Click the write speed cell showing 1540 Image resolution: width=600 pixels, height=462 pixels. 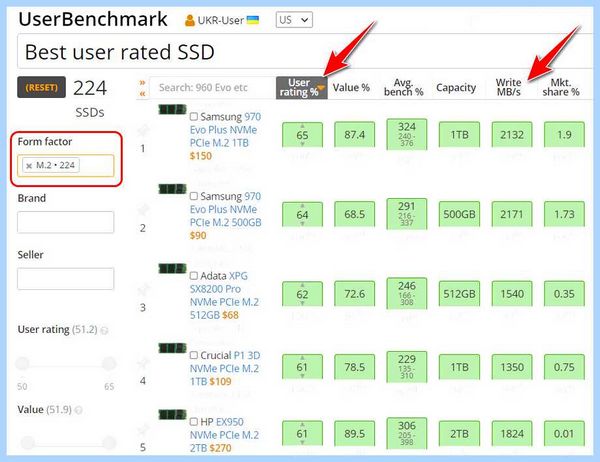pyautogui.click(x=512, y=294)
